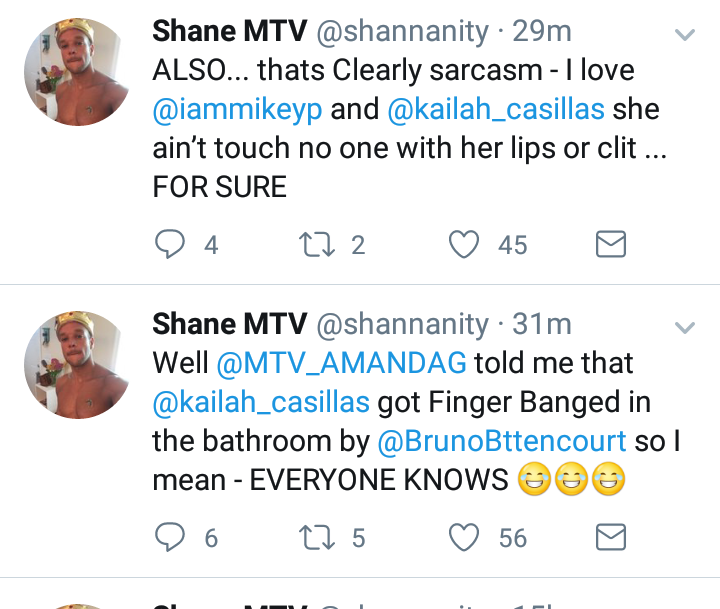Open Shane MTV name on the 29m tweet
The height and width of the screenshot is (609, 720).
click(230, 31)
